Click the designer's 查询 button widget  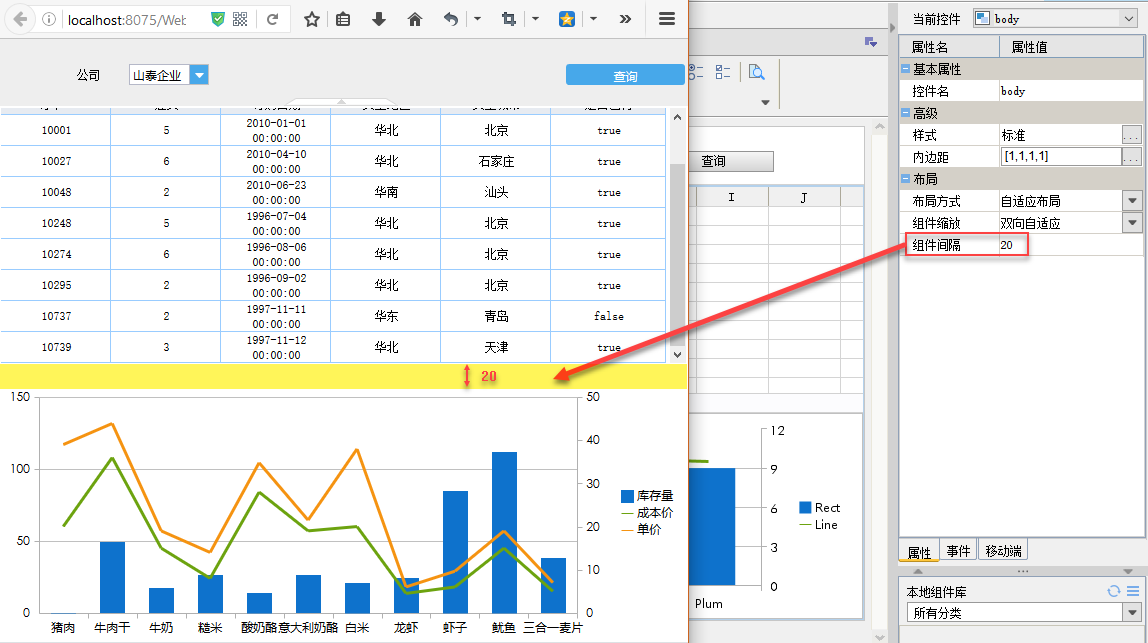(x=731, y=161)
